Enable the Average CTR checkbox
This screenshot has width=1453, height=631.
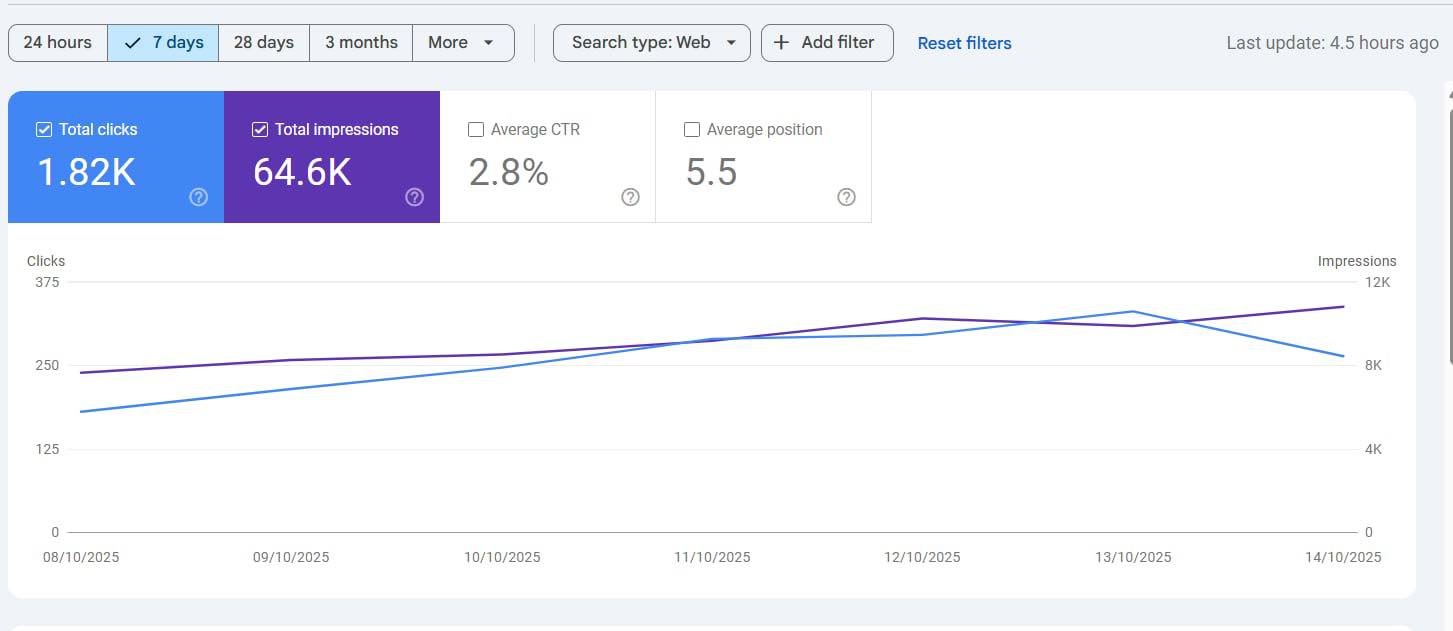[x=476, y=129]
